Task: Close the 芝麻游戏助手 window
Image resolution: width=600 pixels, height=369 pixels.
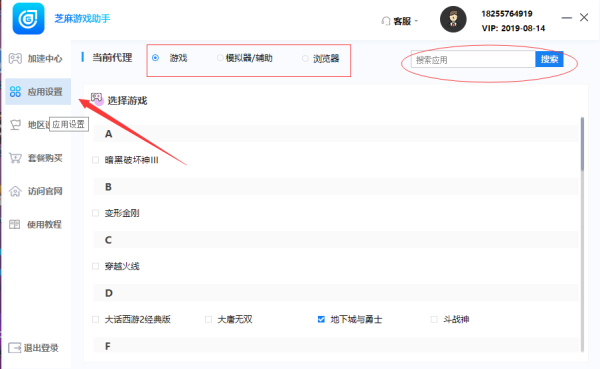Action: tap(584, 17)
